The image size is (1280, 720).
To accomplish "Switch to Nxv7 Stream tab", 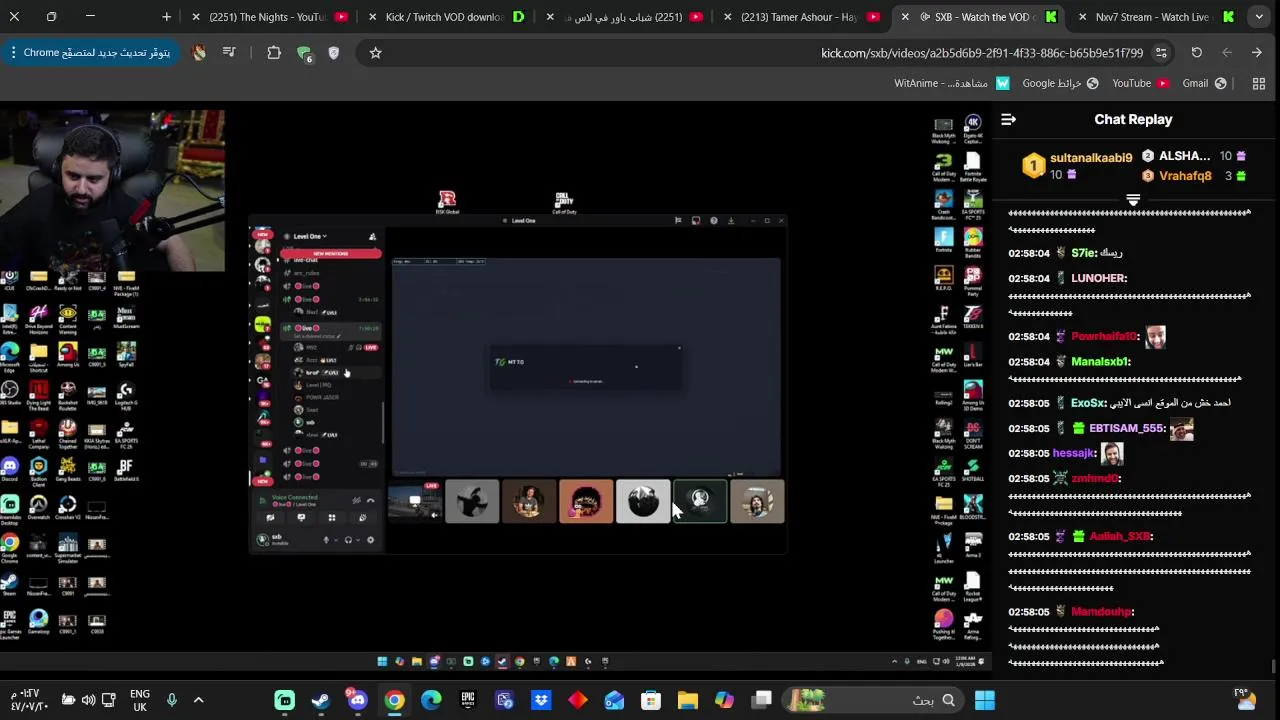I will 1152,17.
